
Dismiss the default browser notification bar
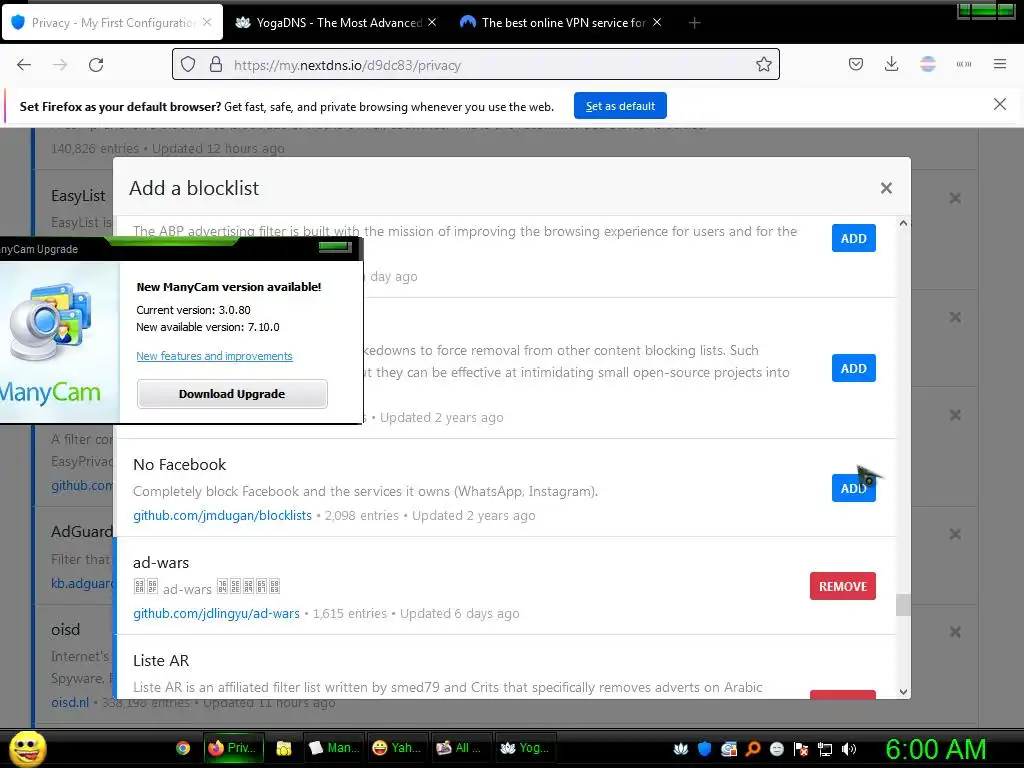coord(999,104)
